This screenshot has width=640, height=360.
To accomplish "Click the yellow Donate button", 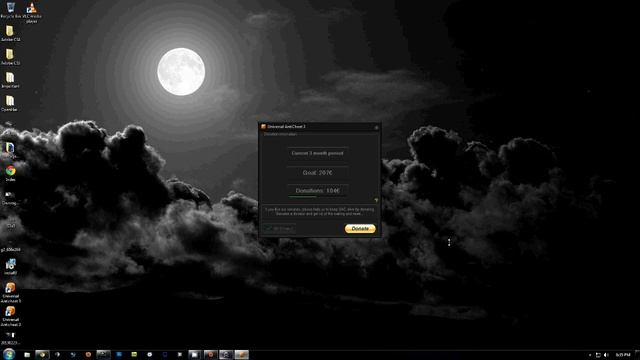I will [360, 229].
